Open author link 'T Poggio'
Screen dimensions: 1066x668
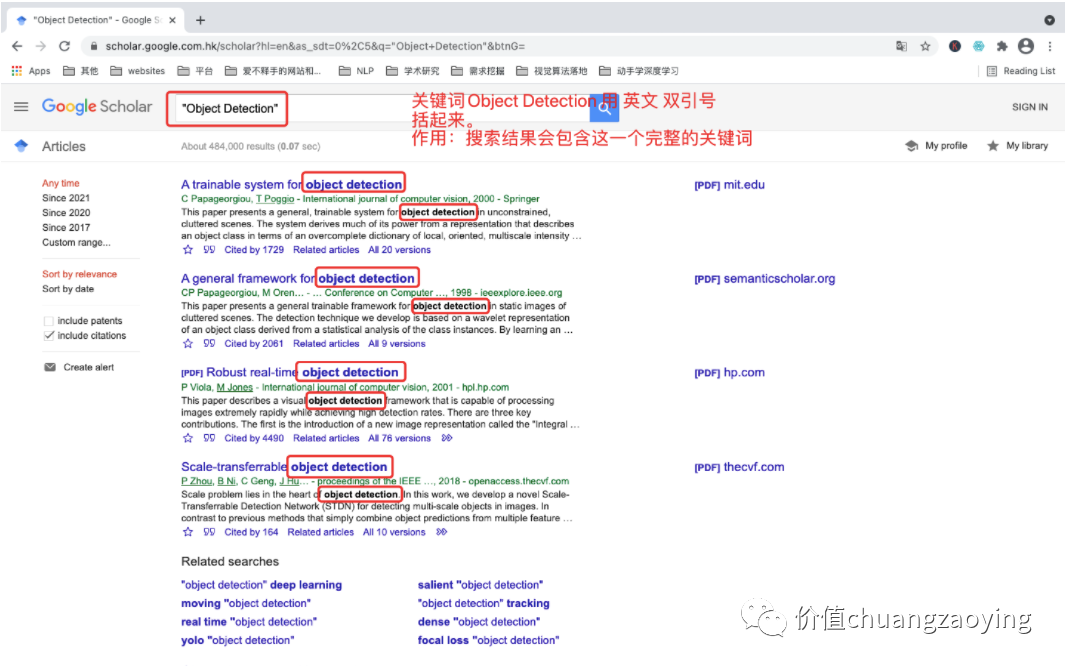click(275, 198)
